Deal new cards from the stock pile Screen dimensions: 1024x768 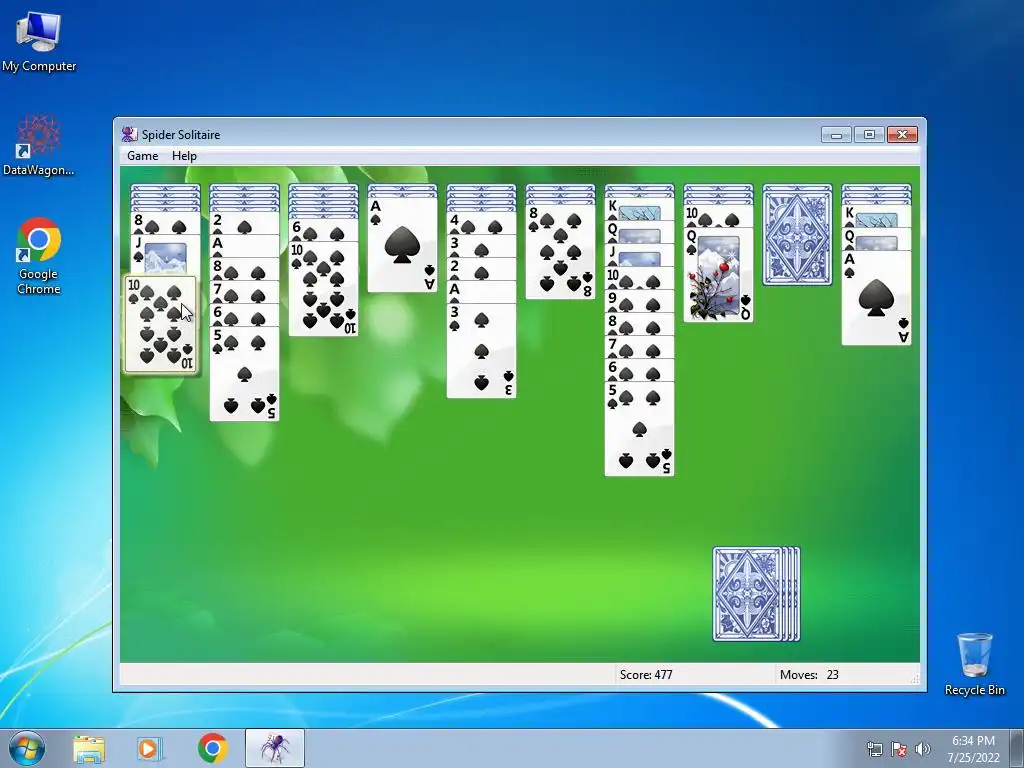(x=756, y=594)
